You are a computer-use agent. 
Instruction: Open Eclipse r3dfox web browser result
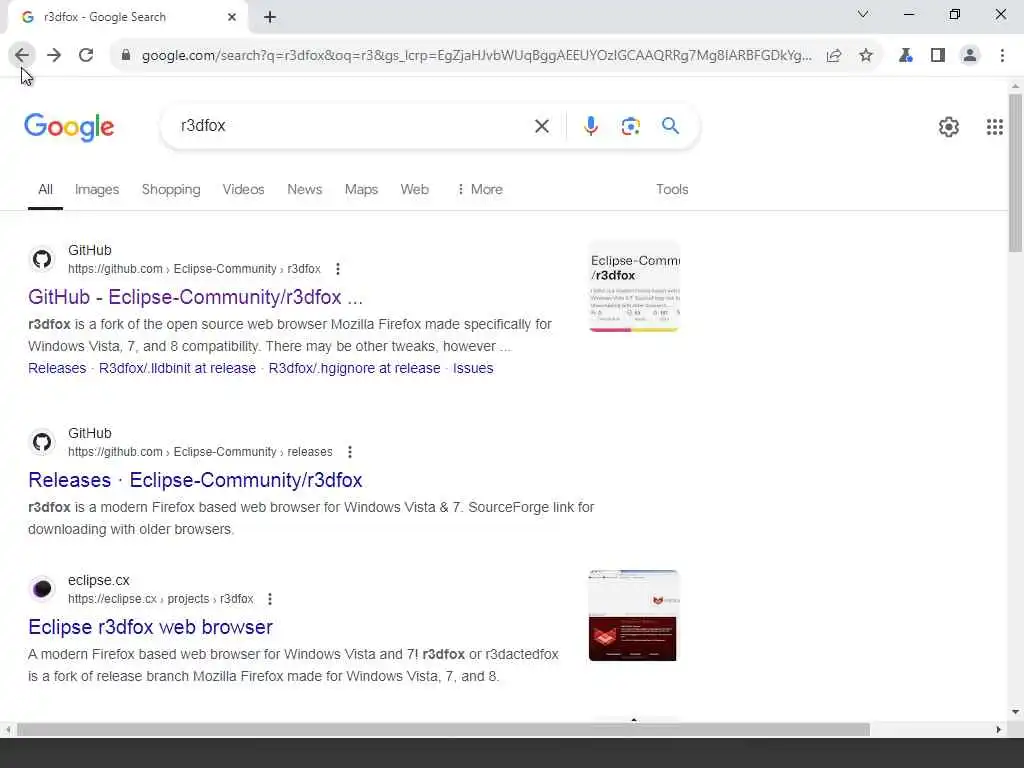[x=150, y=627]
